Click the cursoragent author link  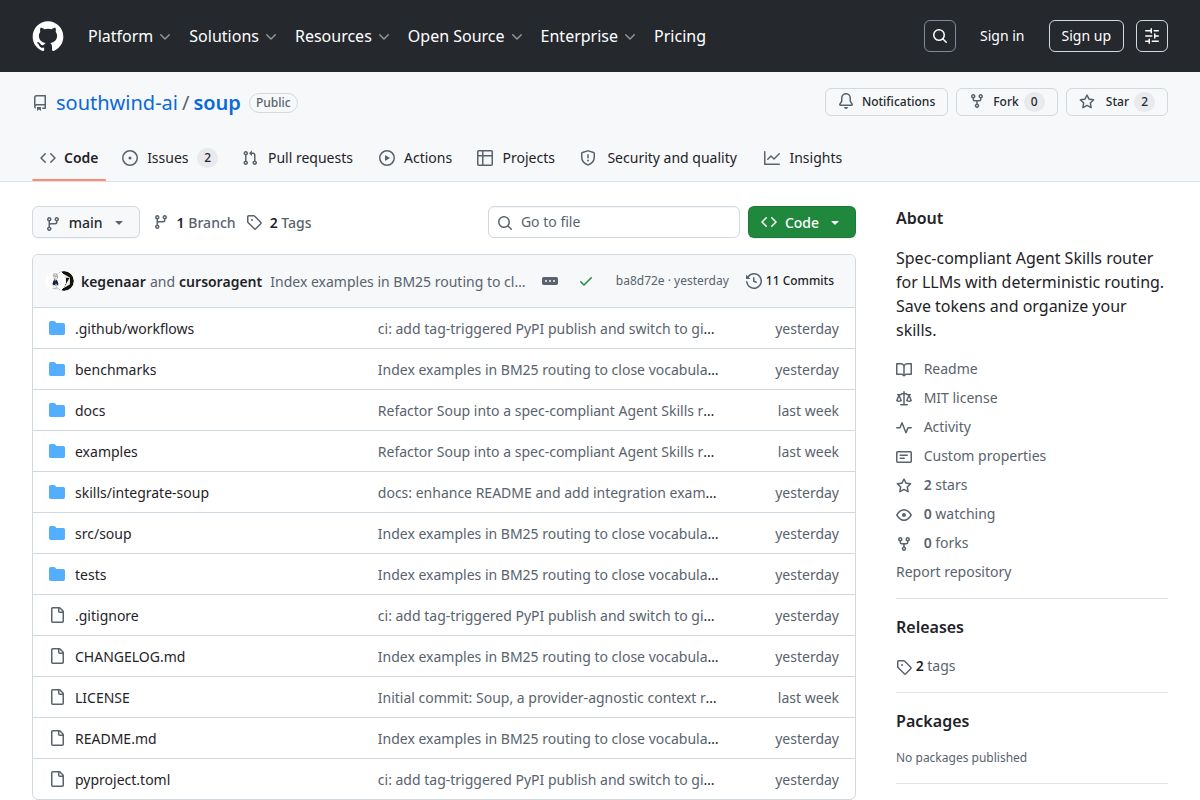[220, 282]
